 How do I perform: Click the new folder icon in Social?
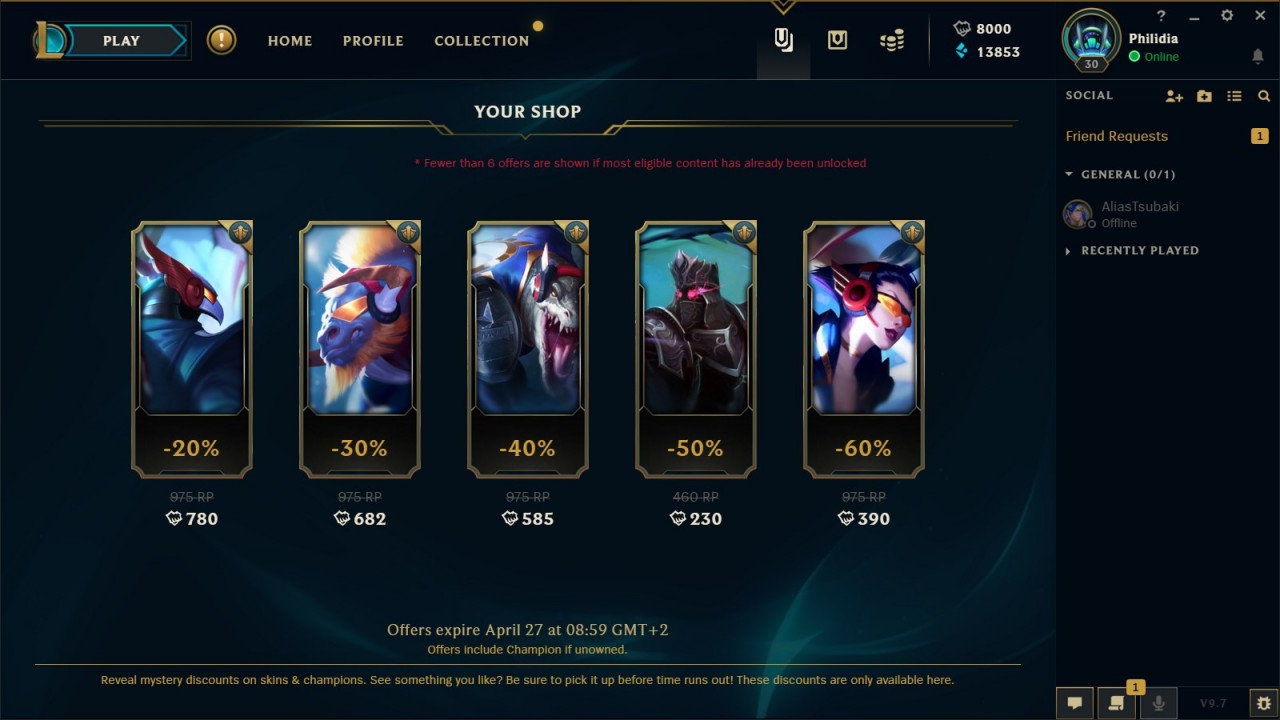[1204, 96]
